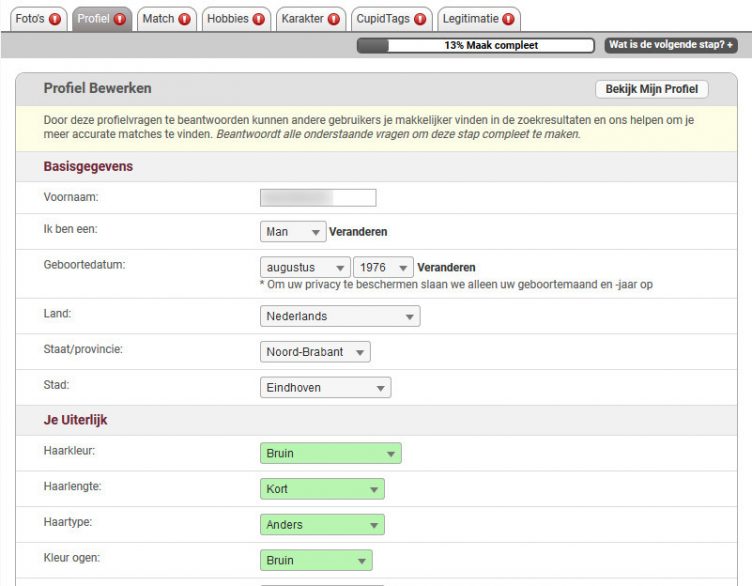Open the Match tab
Screen dimensions: 752x586
click(158, 19)
